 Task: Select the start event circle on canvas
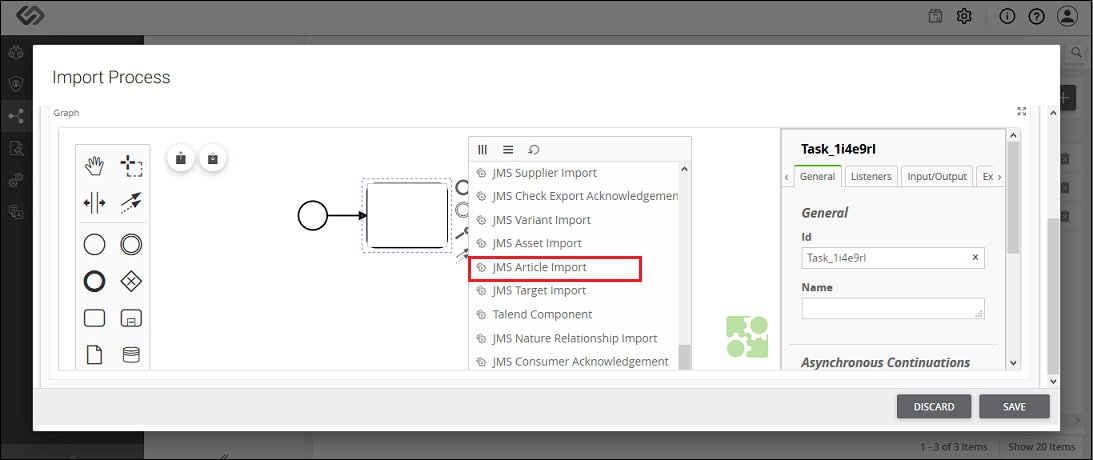coord(312,215)
